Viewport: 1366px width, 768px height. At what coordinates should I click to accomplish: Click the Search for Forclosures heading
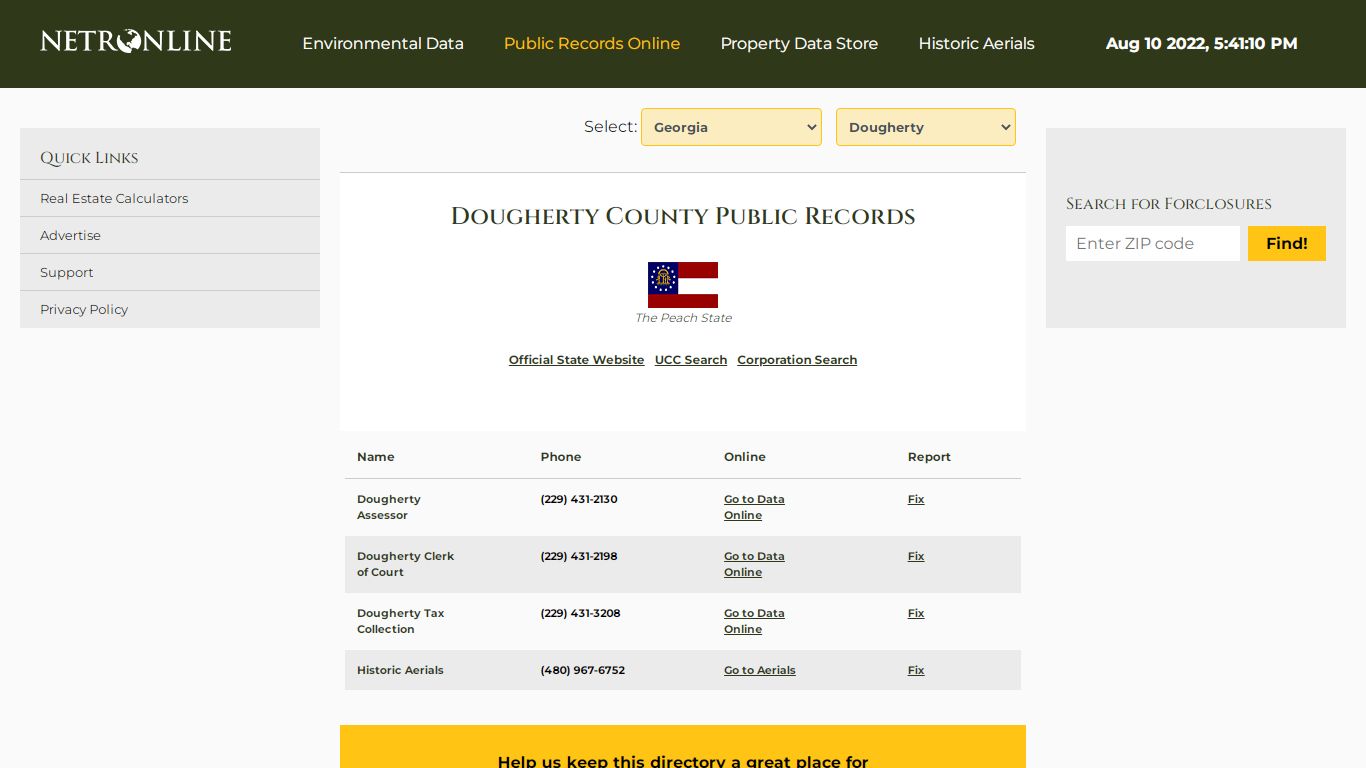[1169, 204]
